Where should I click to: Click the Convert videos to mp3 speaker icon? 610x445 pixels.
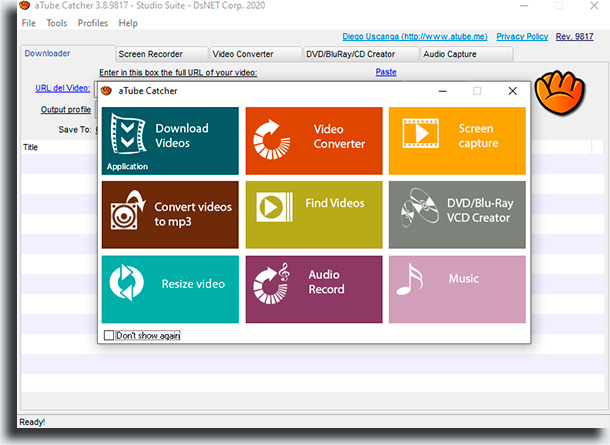pos(127,210)
